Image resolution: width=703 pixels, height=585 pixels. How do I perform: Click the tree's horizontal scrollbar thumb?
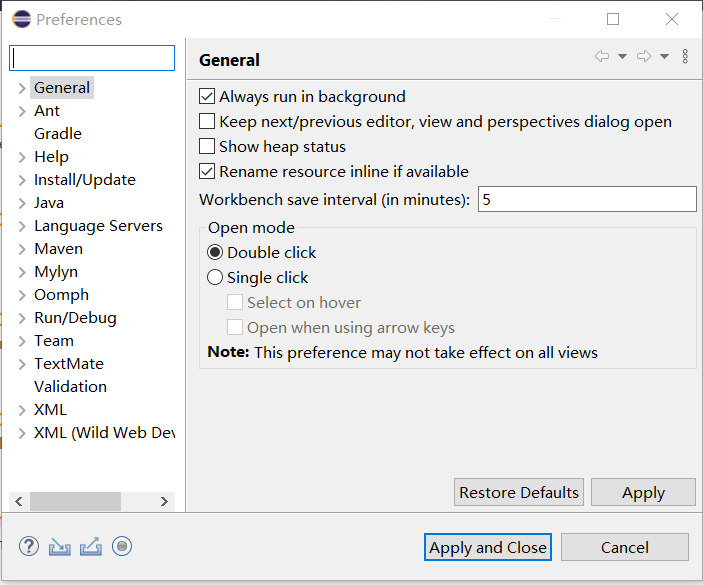coord(75,501)
